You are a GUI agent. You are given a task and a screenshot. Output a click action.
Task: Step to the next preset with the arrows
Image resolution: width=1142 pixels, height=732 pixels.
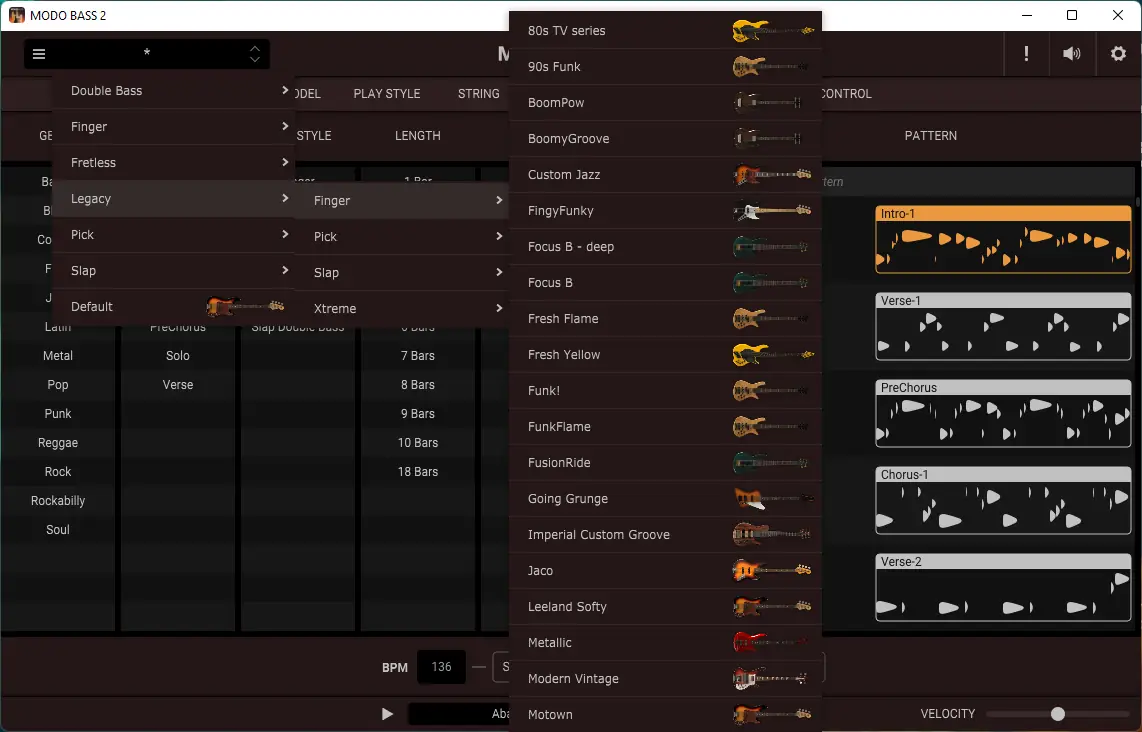[x=255, y=59]
